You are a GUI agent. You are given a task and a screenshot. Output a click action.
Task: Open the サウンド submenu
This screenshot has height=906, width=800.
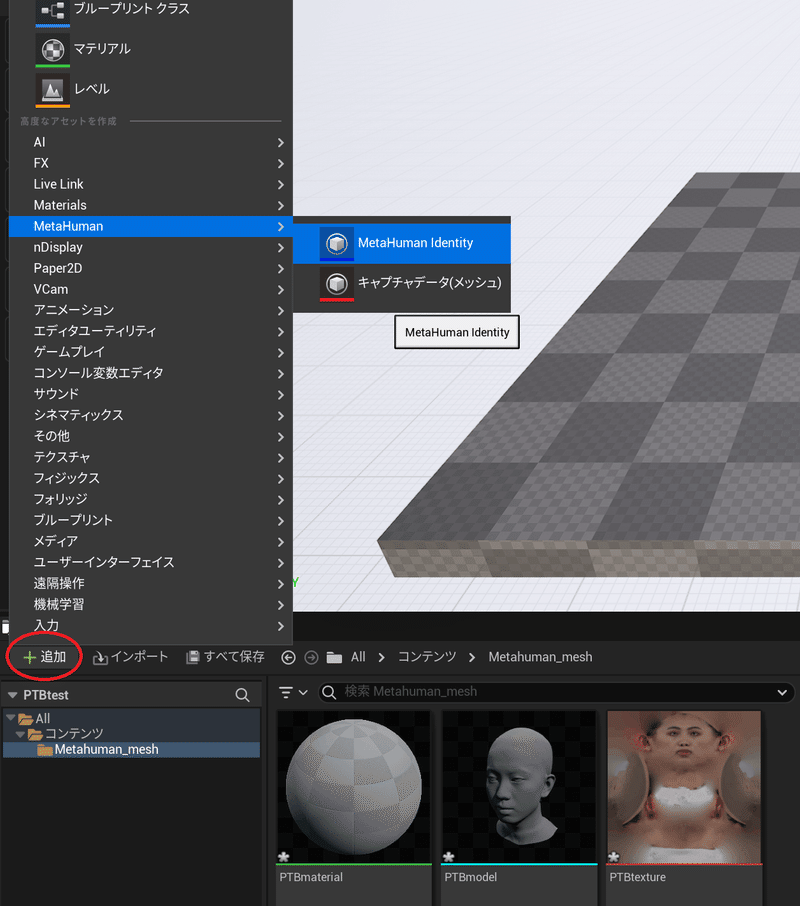click(x=151, y=394)
